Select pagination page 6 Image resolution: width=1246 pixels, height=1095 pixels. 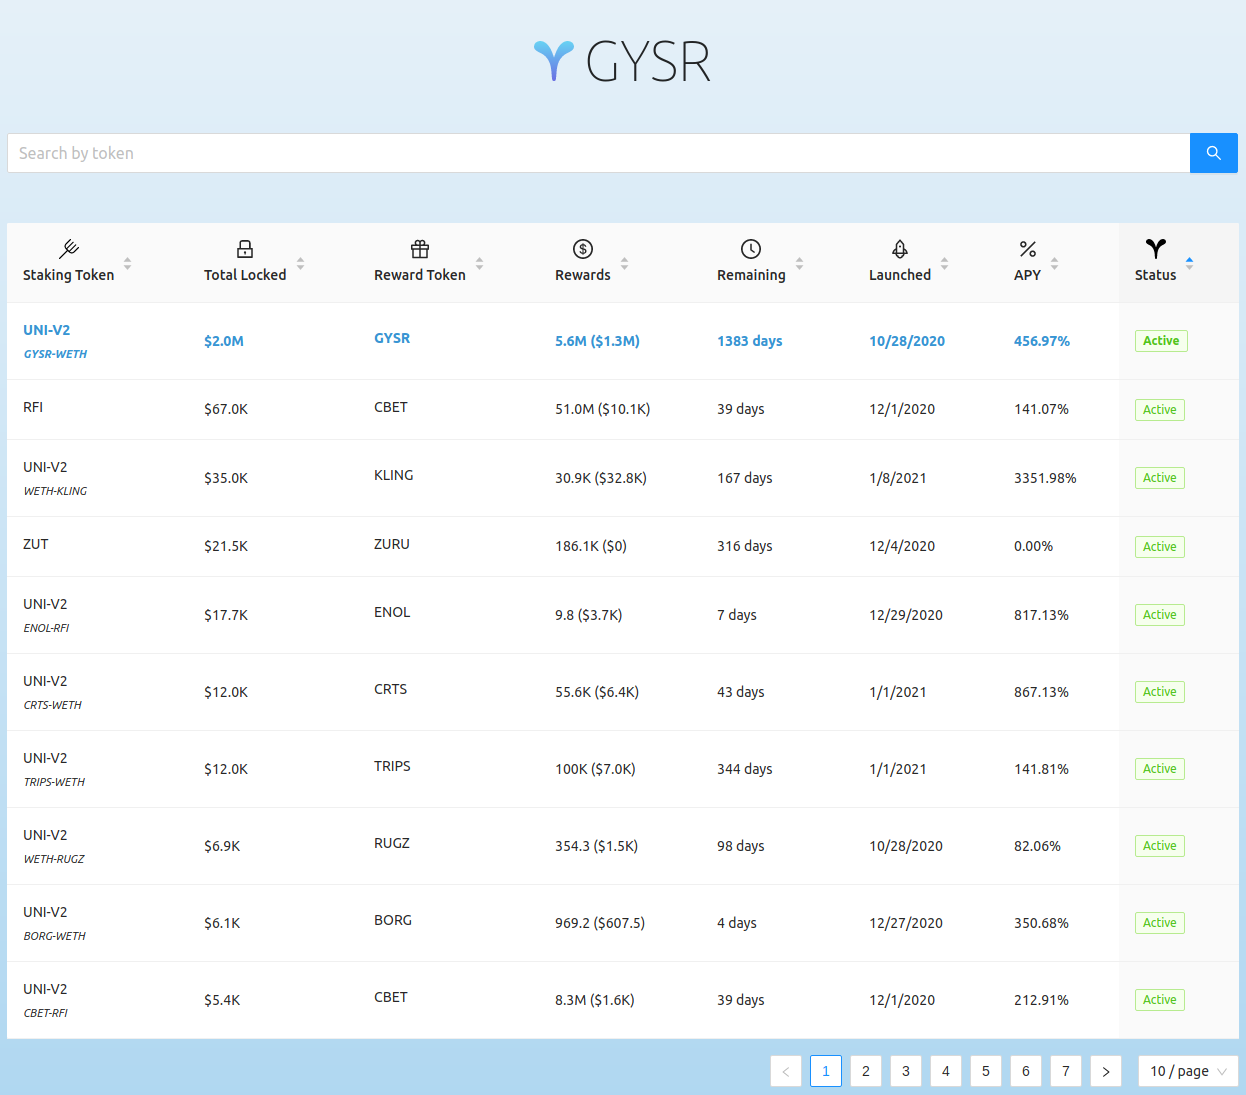(x=1026, y=1071)
